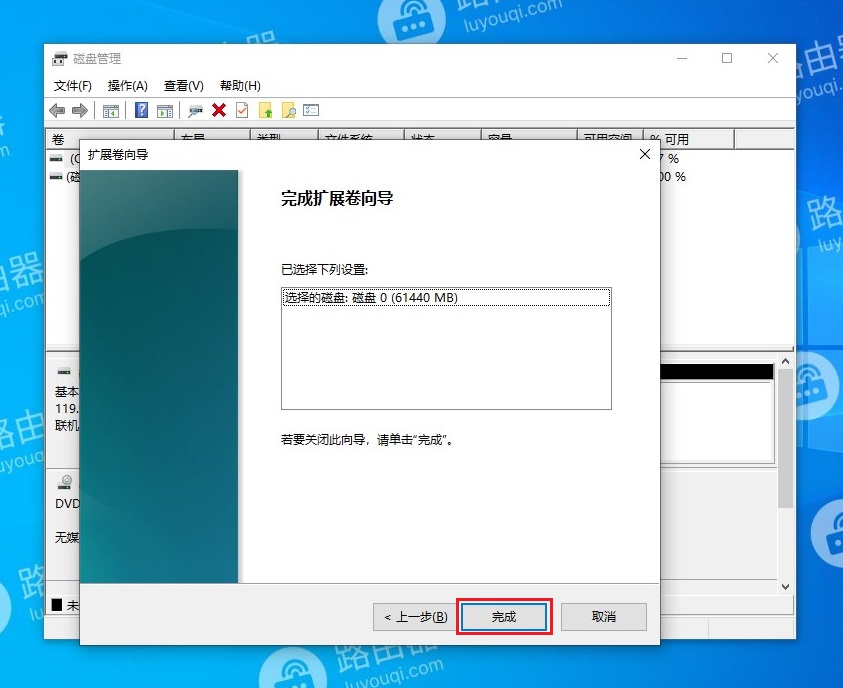Click the show/hide action pane icon
Image resolution: width=843 pixels, height=688 pixels.
click(165, 111)
